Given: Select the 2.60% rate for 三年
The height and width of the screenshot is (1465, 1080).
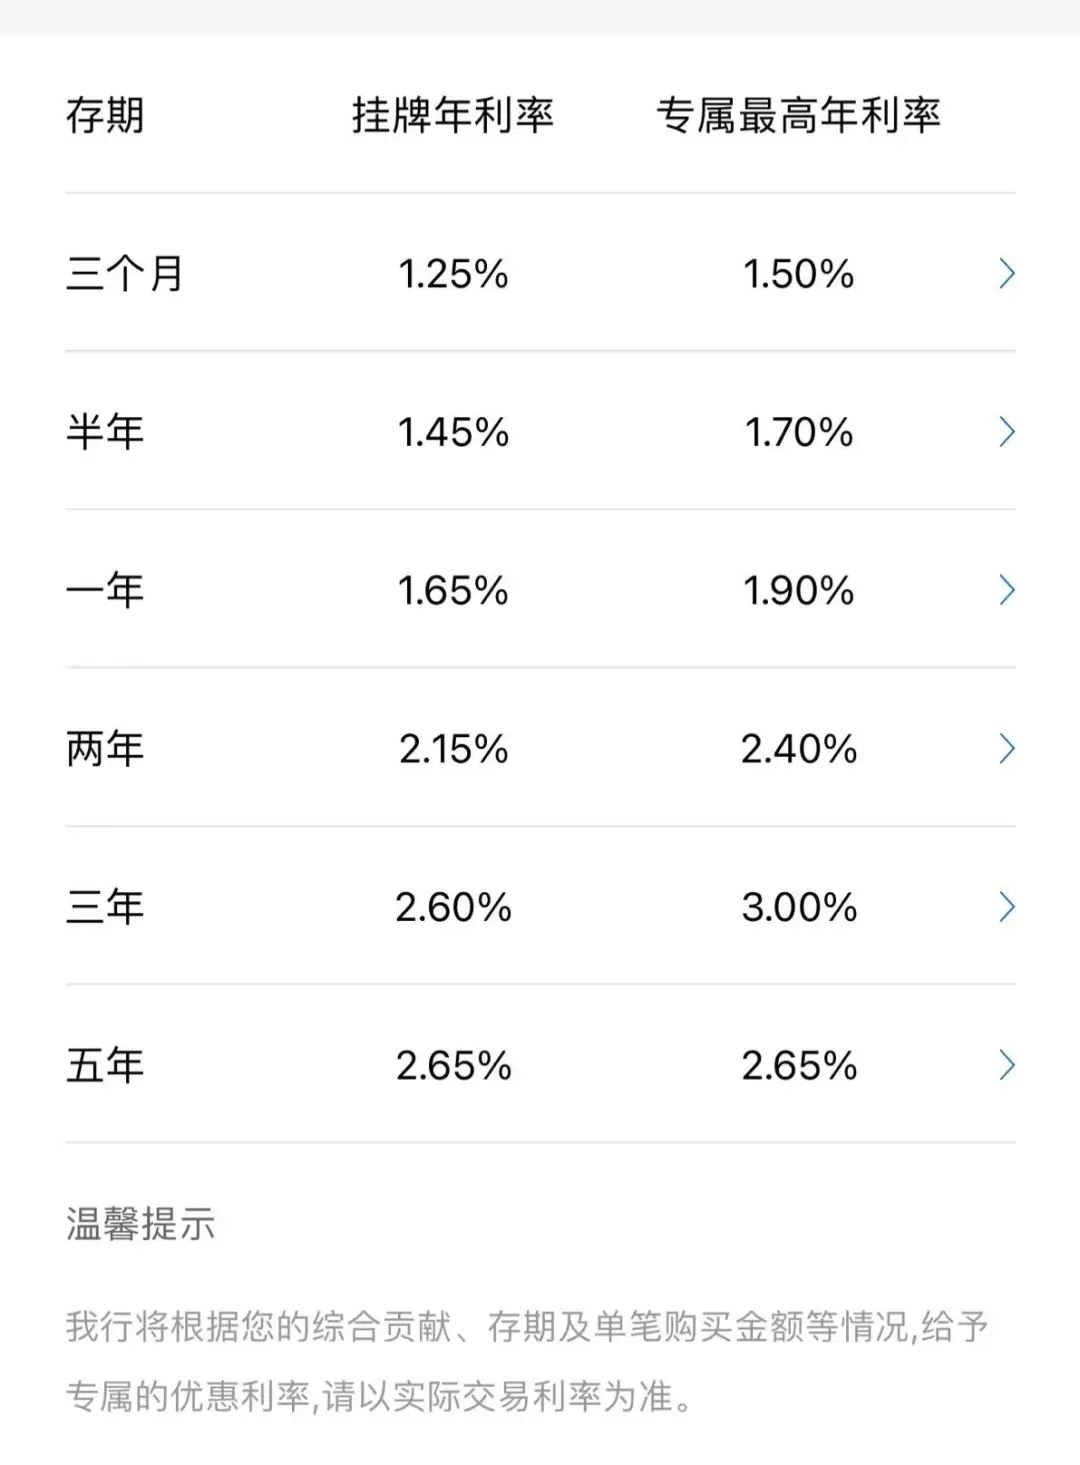Looking at the screenshot, I should click(455, 906).
